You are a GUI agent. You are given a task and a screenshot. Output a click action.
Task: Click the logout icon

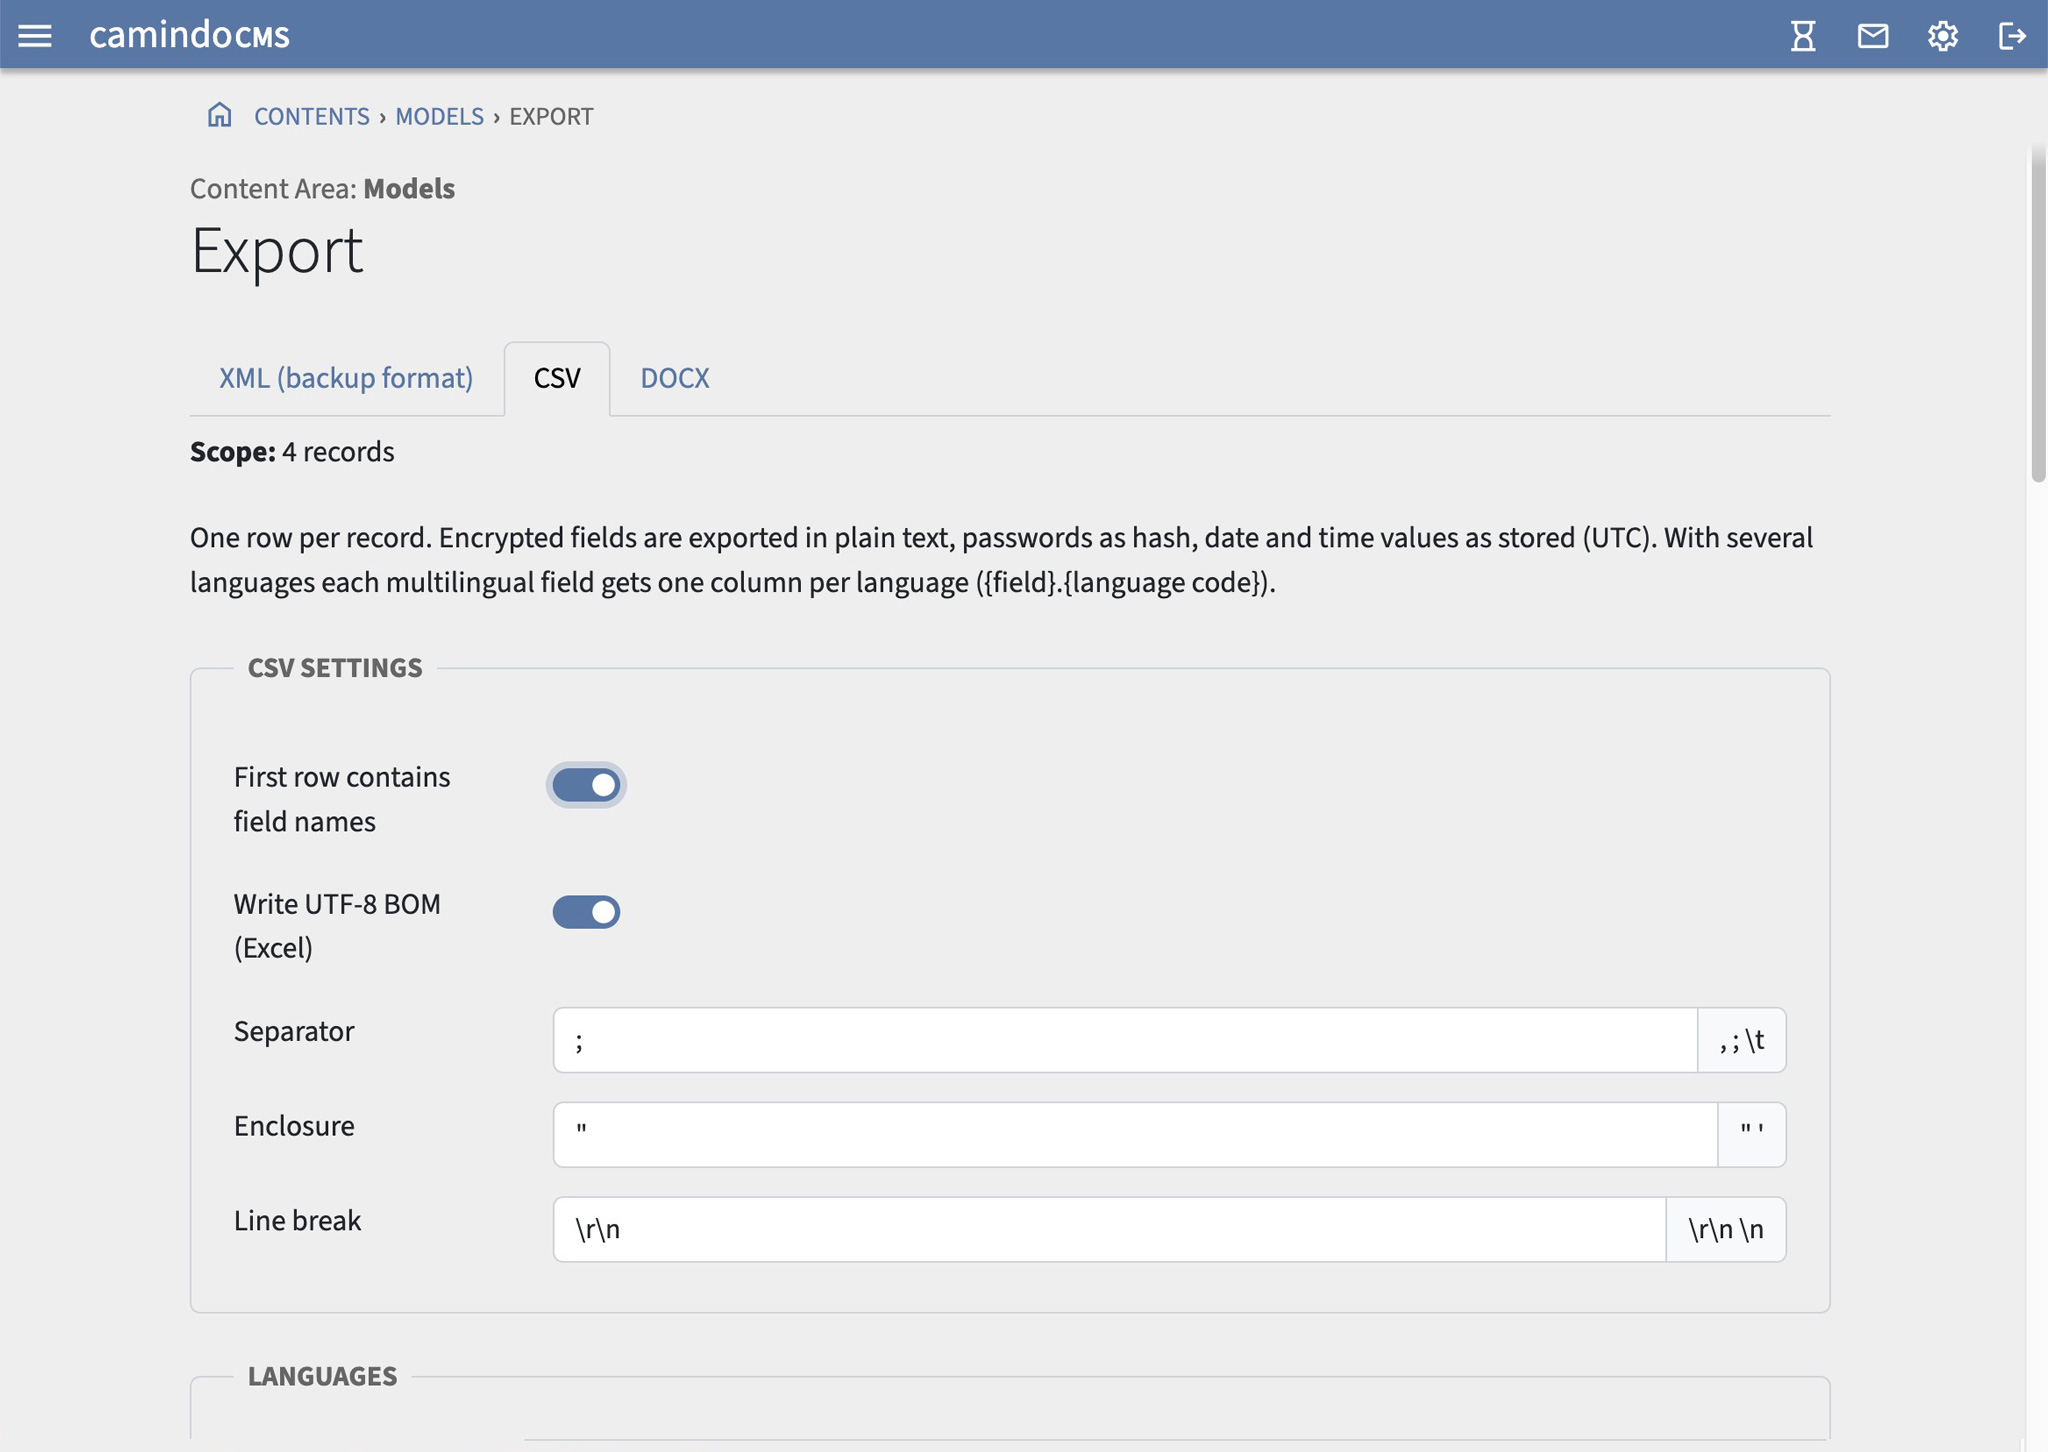[x=2012, y=36]
